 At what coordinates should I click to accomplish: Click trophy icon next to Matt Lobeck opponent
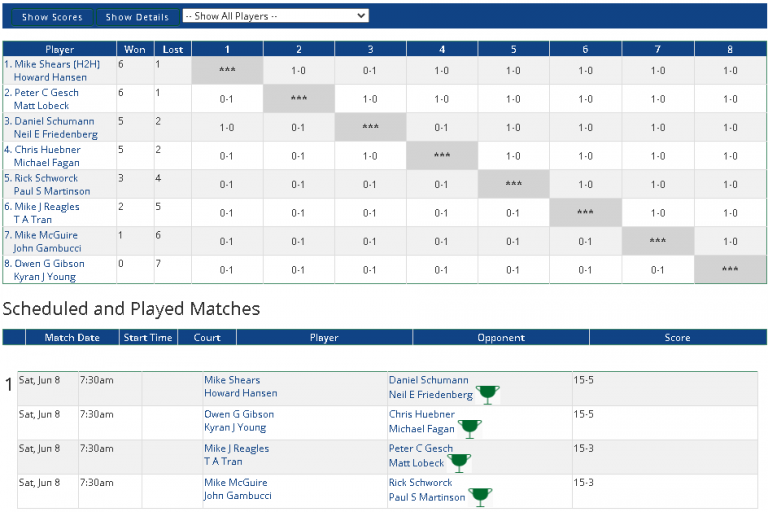pos(459,463)
